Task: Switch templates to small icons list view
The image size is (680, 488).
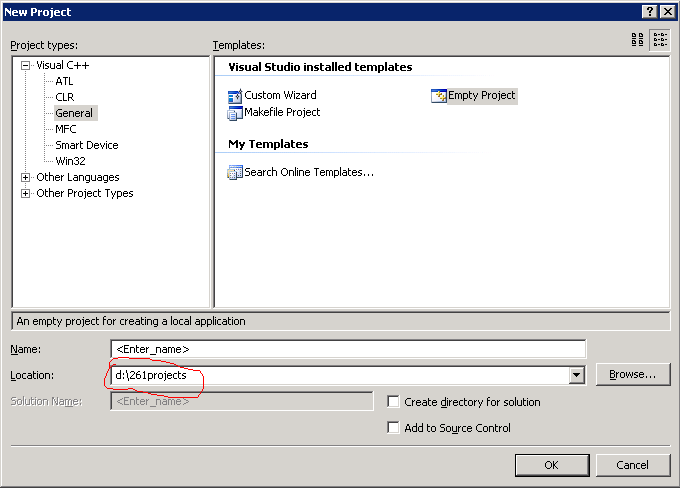Action: pos(660,40)
